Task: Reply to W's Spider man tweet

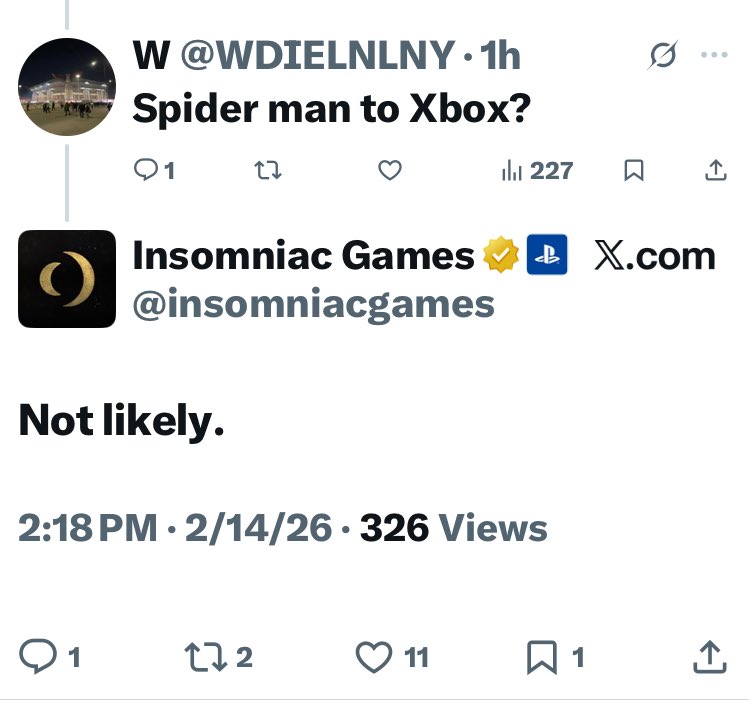Action: pos(146,171)
